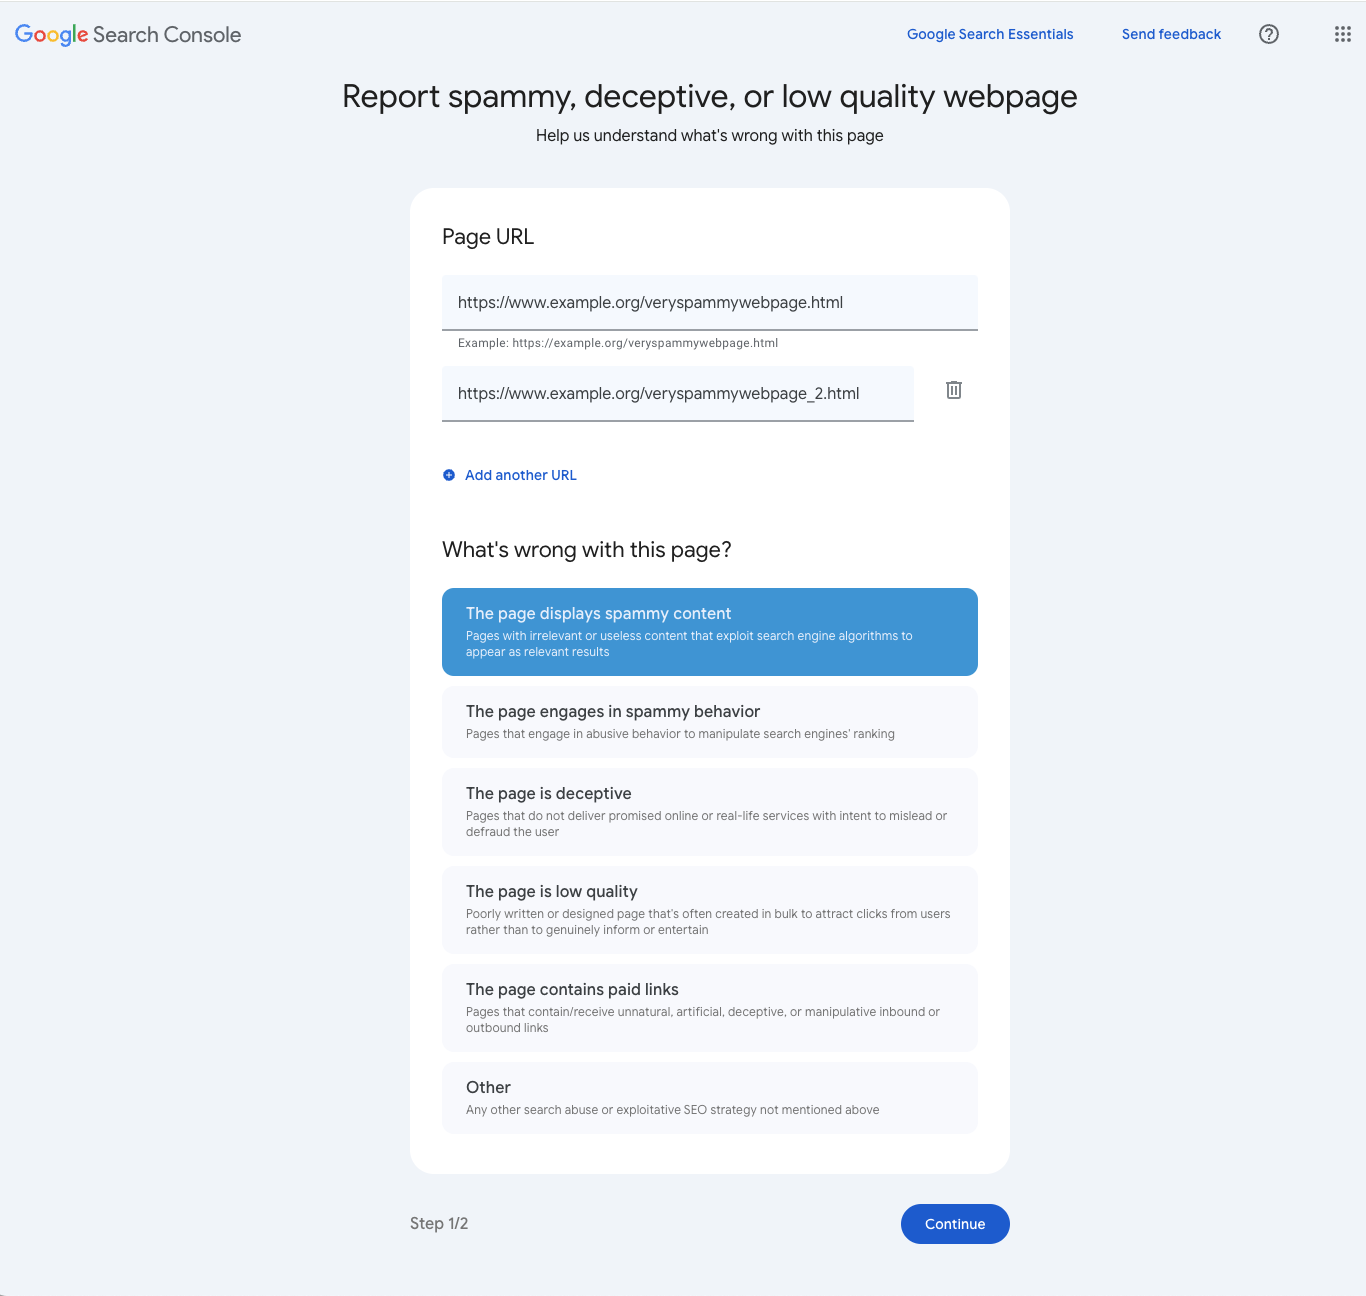Select 'The page engages in spammy behavior'
This screenshot has height=1296, width=1366.
click(709, 721)
